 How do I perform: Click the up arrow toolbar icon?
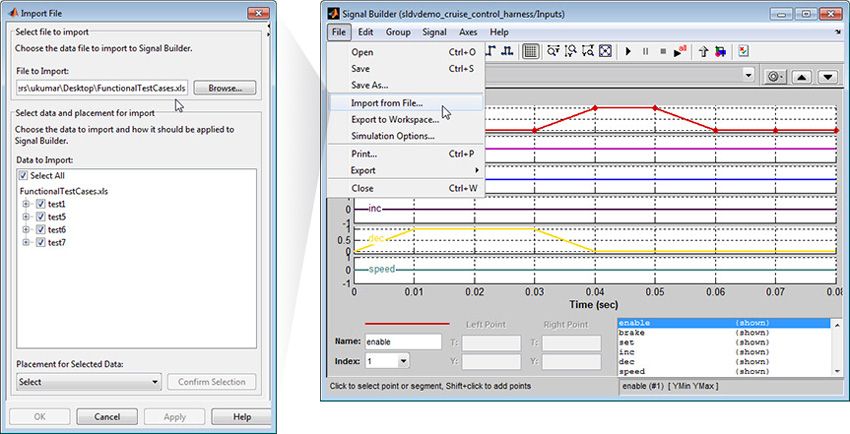tap(704, 51)
